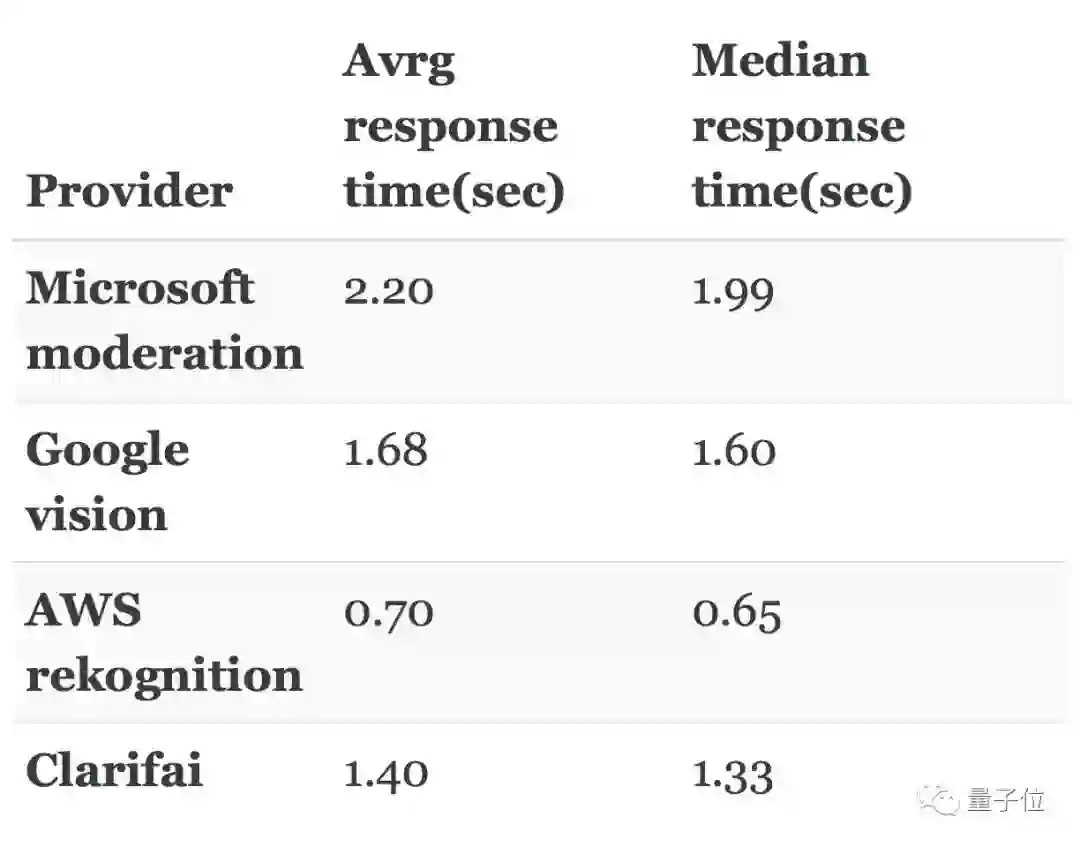Click the word moderation under Microsoft
This screenshot has width=1080, height=847.
point(164,353)
